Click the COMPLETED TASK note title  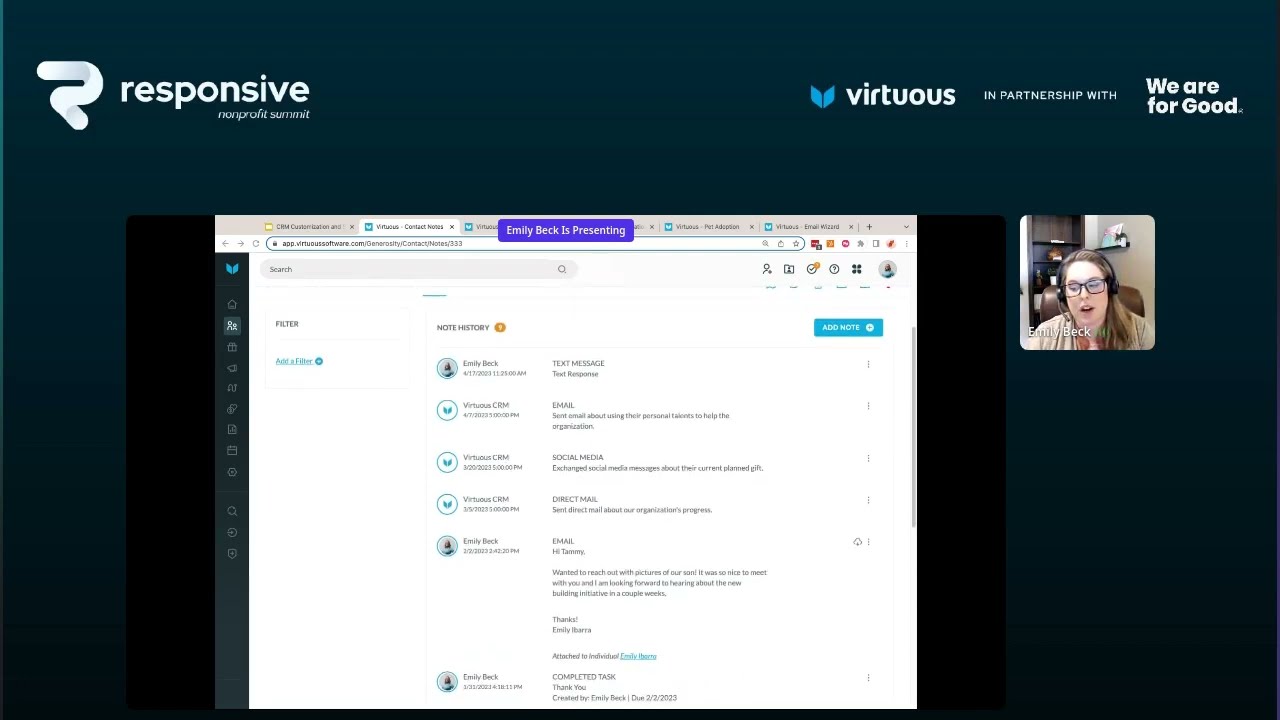tap(584, 678)
